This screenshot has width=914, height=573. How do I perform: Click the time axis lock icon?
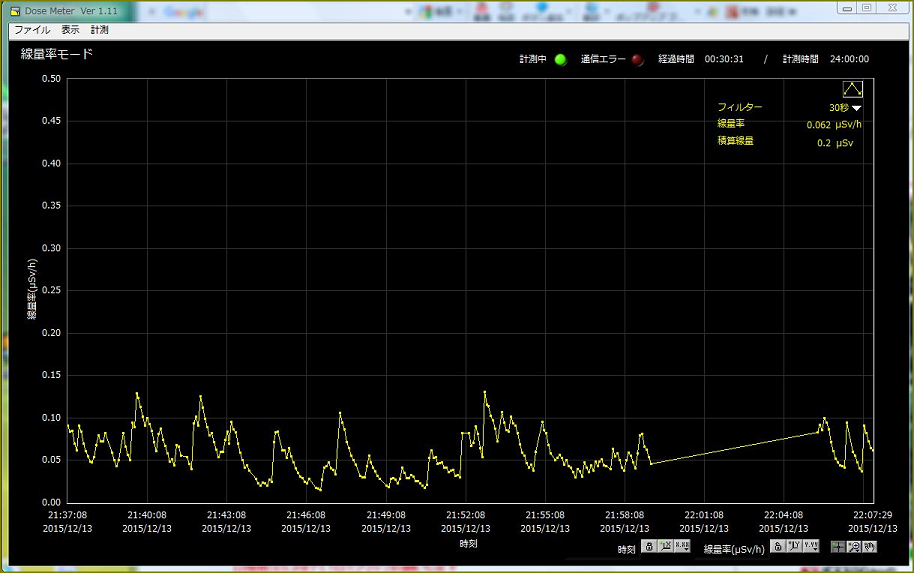(x=649, y=546)
